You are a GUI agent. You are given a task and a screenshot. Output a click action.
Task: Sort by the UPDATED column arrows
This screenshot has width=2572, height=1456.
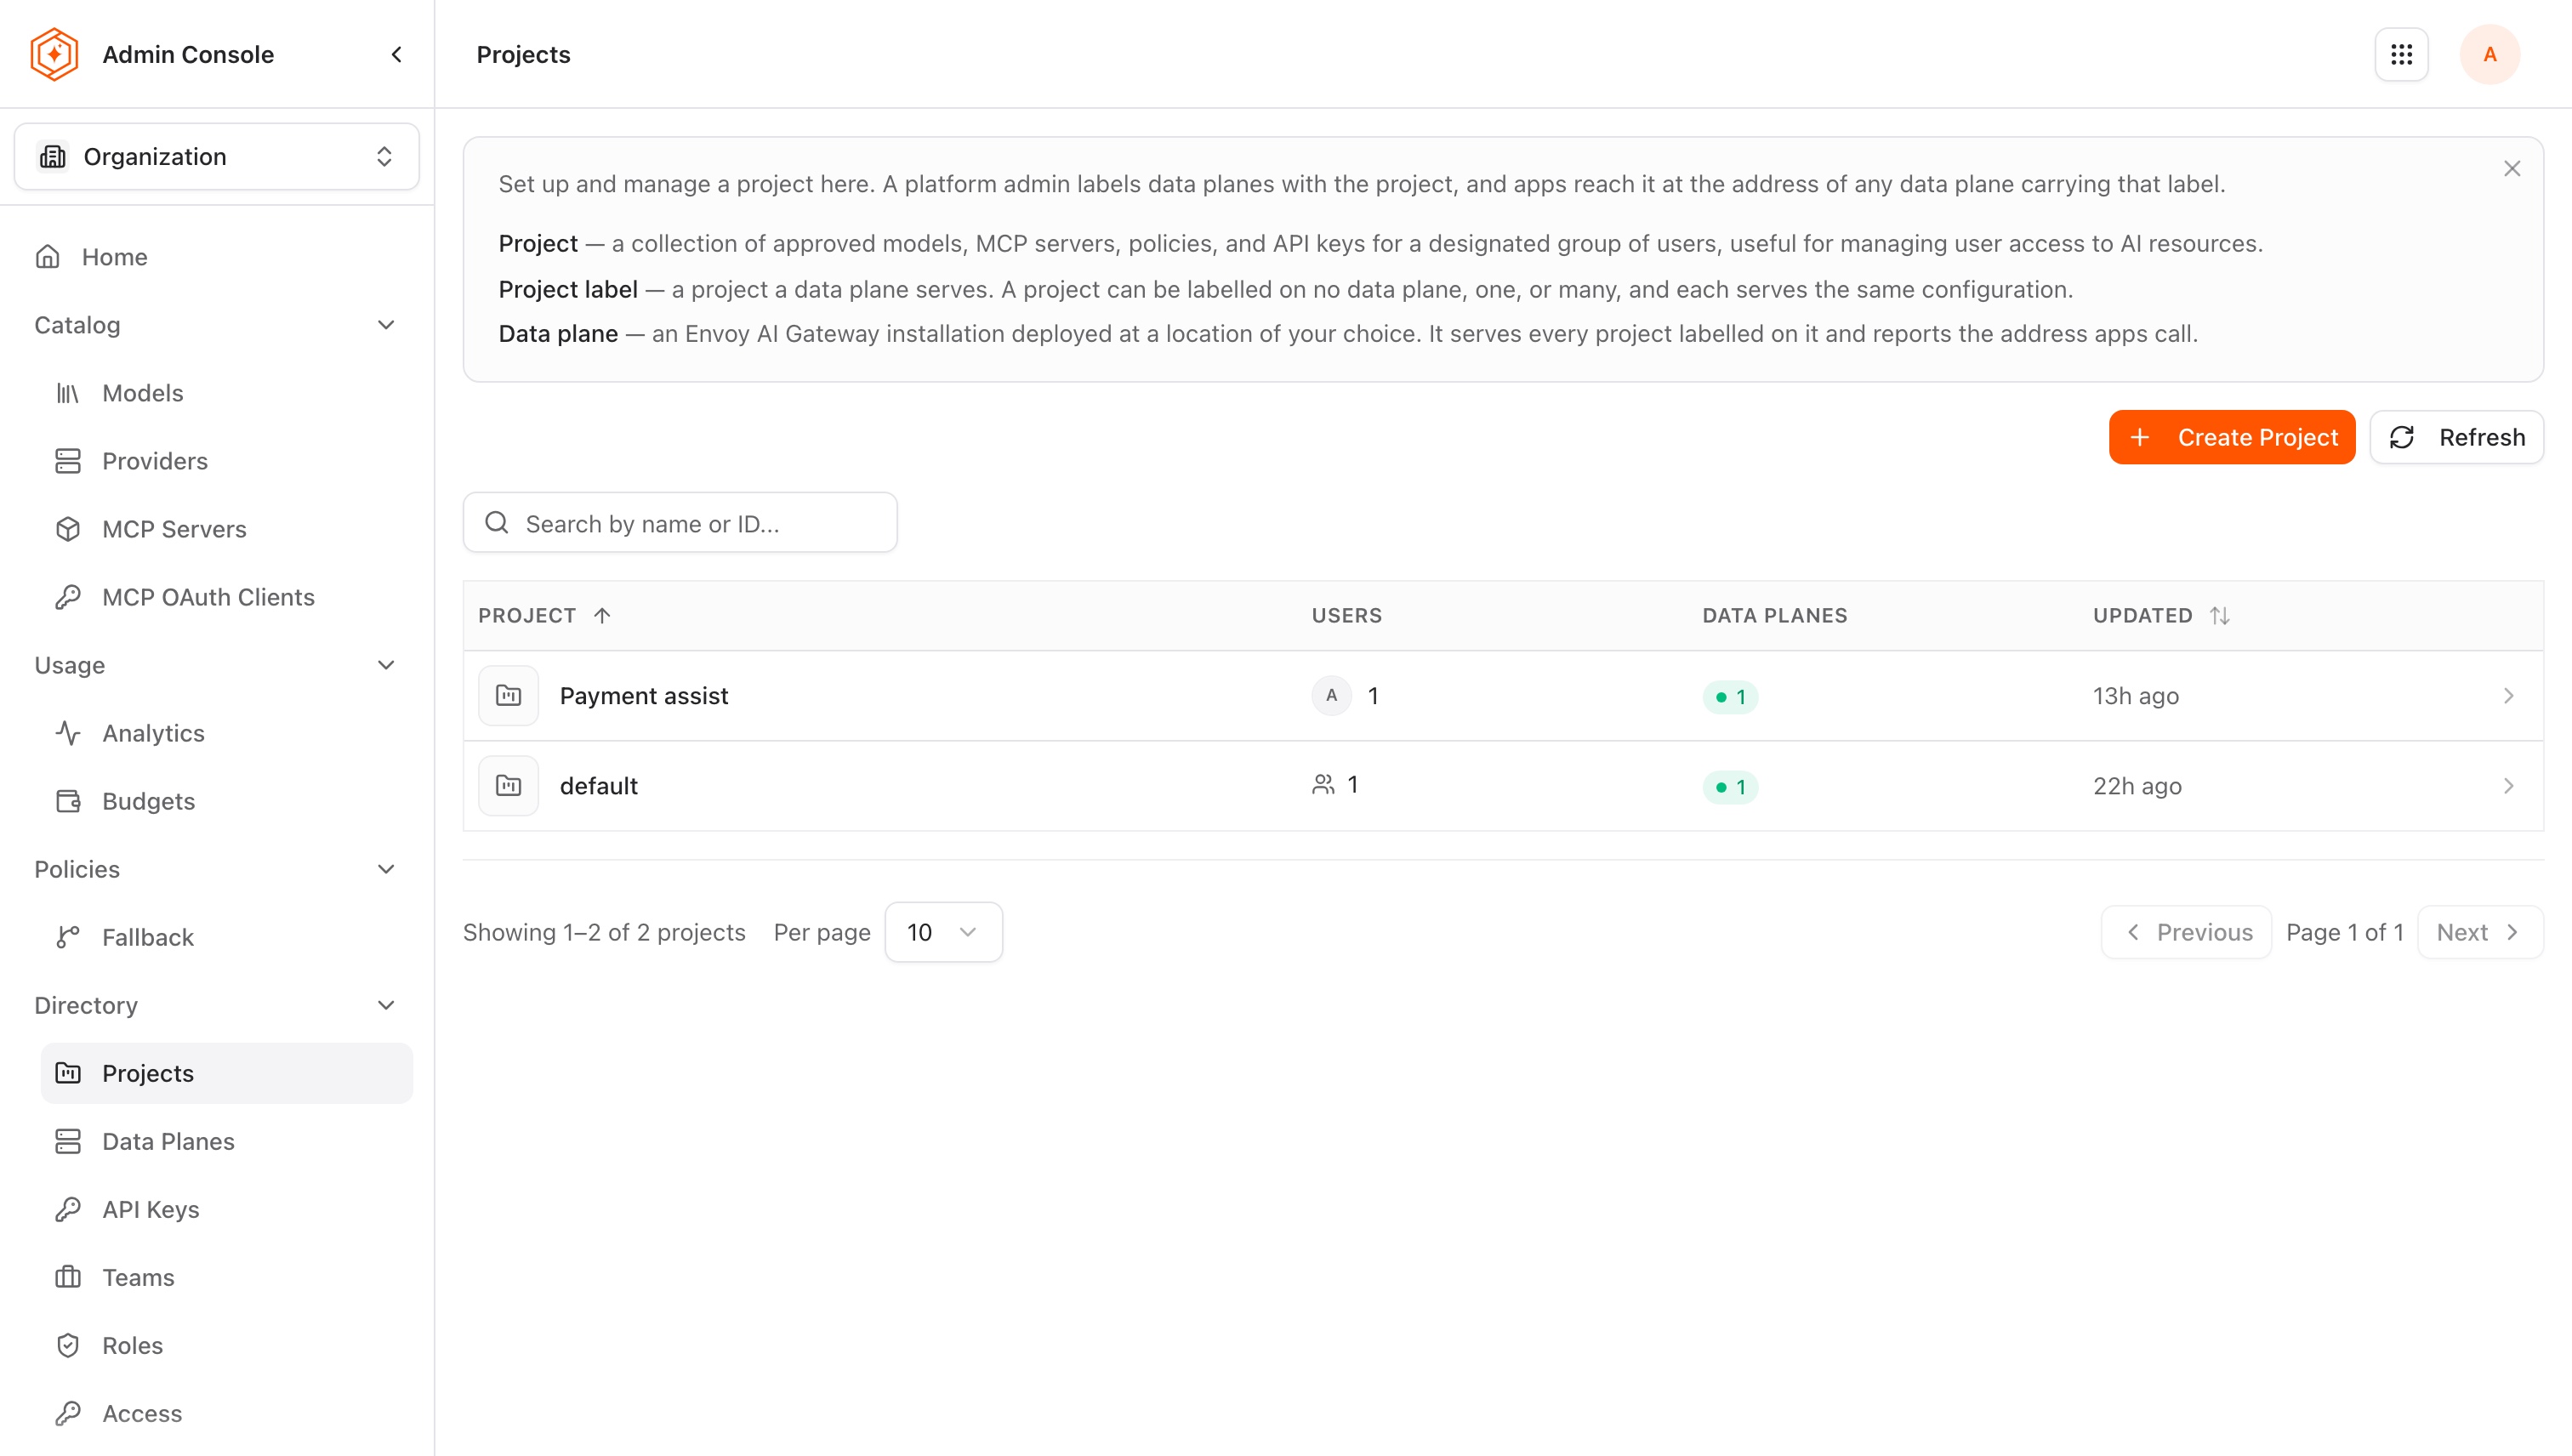(x=2219, y=615)
